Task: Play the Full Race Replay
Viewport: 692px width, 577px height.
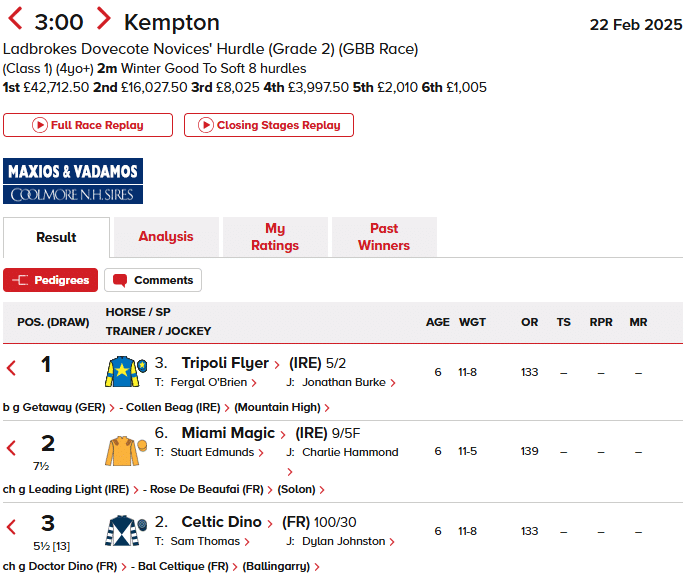Action: coord(88,125)
